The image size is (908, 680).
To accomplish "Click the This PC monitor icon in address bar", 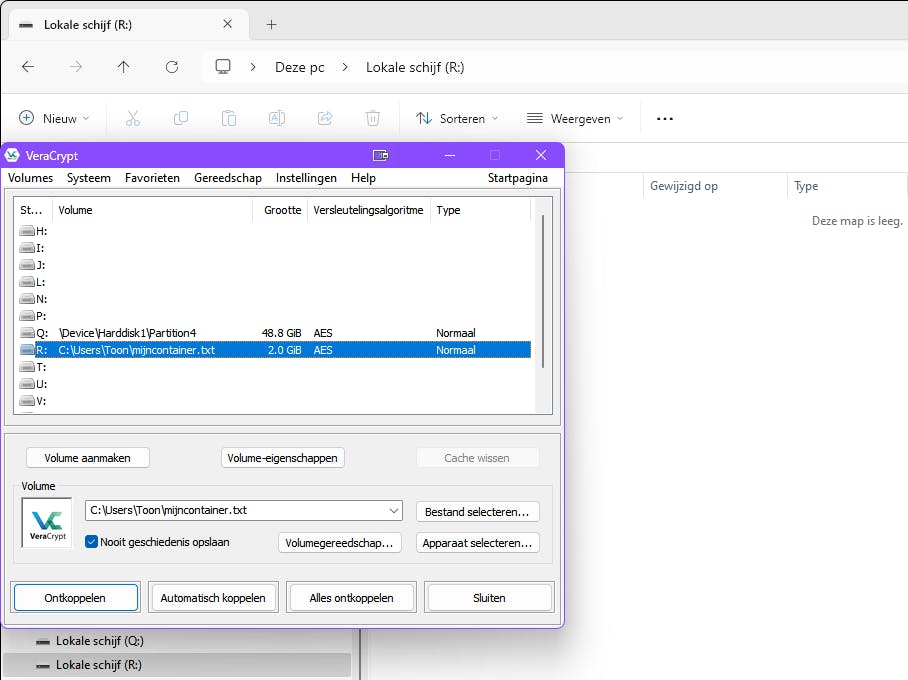I will point(223,67).
